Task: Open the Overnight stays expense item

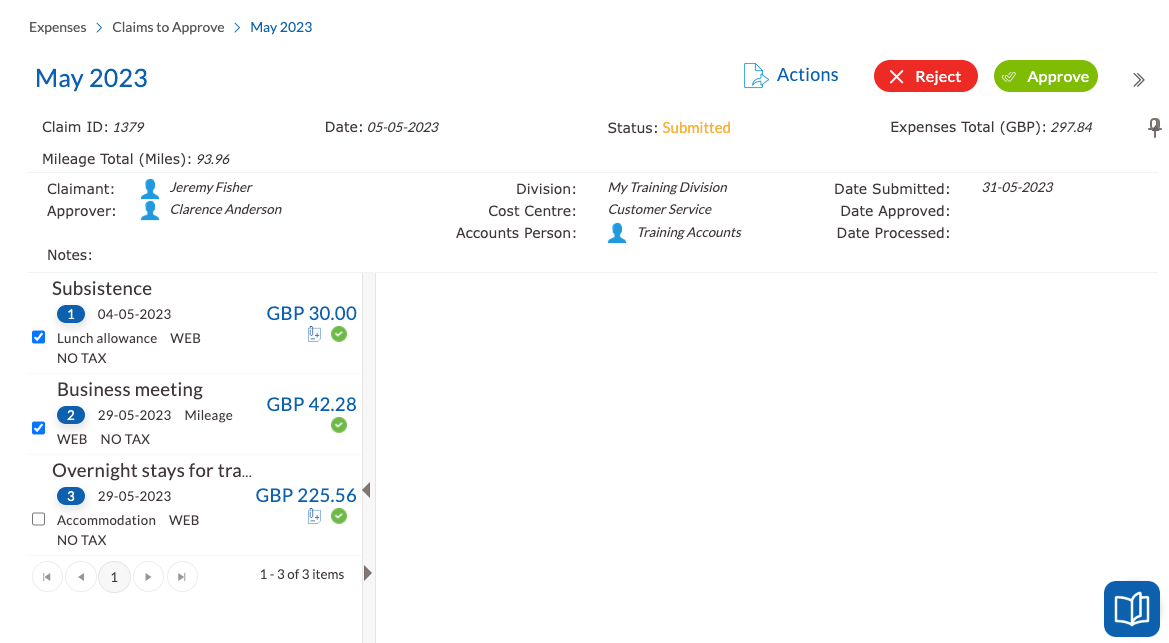Action: point(152,471)
